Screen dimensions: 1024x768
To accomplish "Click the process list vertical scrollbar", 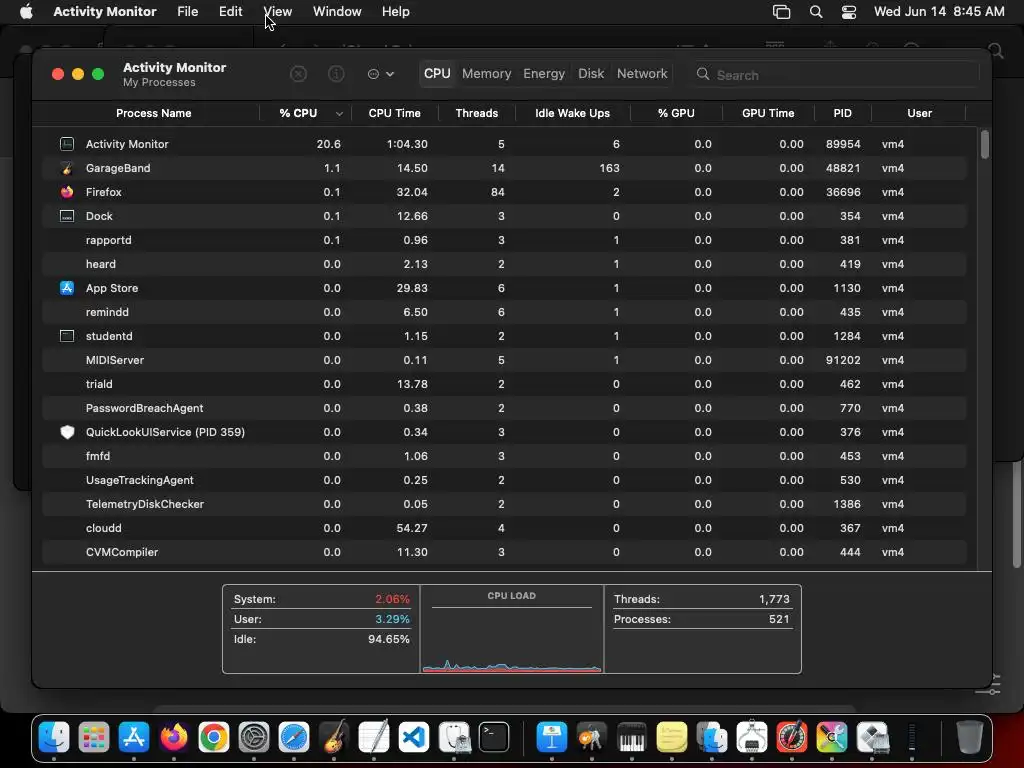I will click(x=984, y=144).
